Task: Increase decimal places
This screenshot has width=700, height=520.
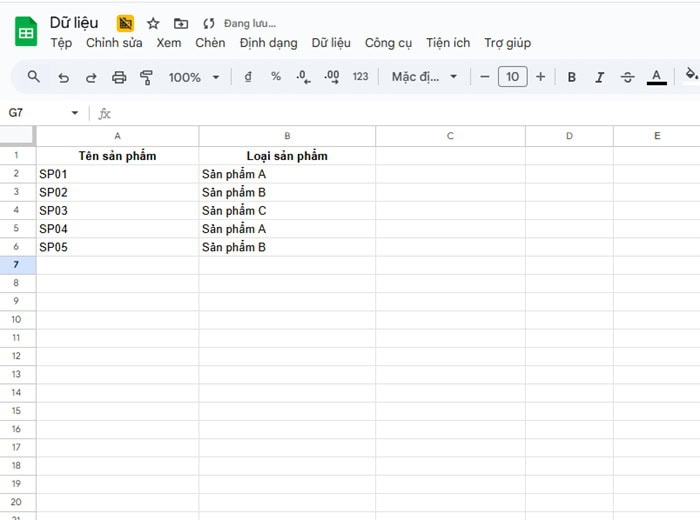Action: click(332, 77)
